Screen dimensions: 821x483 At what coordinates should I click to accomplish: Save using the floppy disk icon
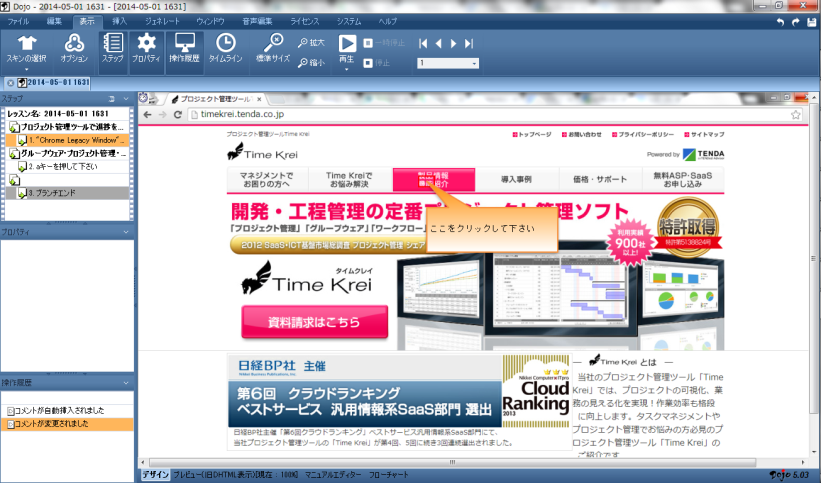[812, 22]
